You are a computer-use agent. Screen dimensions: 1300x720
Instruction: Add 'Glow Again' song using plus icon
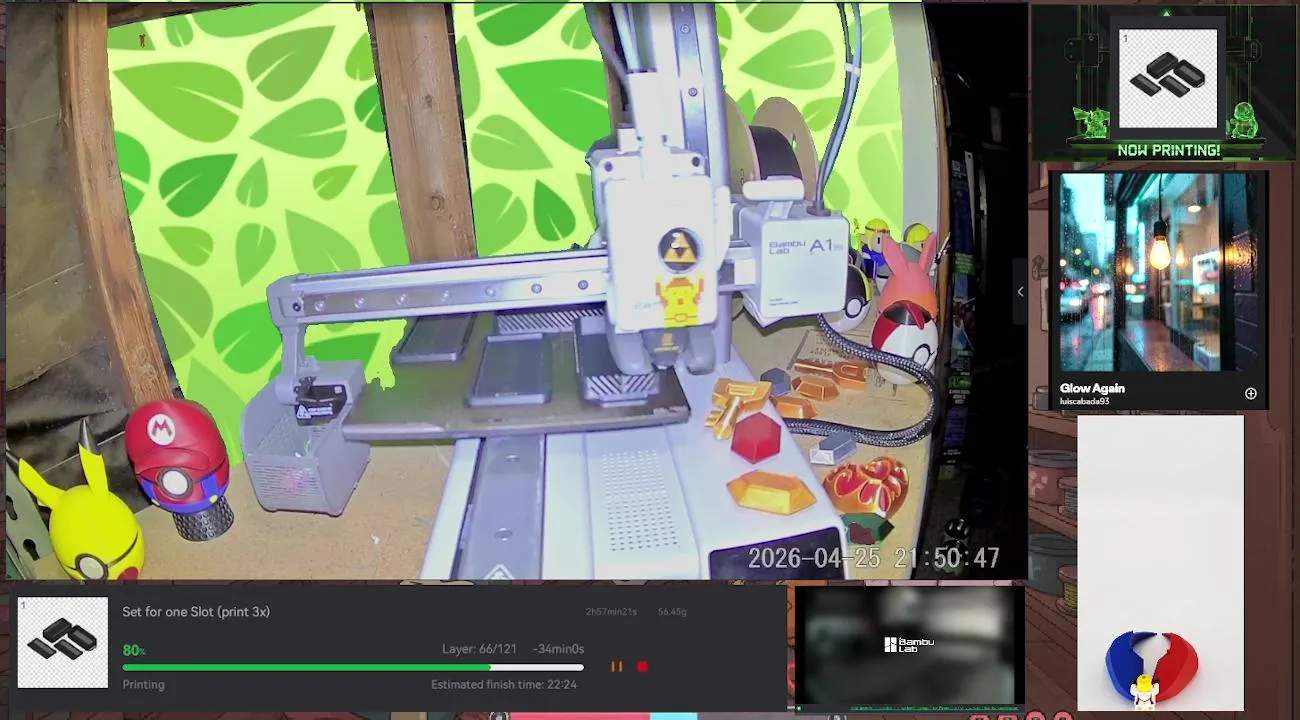(x=1250, y=394)
